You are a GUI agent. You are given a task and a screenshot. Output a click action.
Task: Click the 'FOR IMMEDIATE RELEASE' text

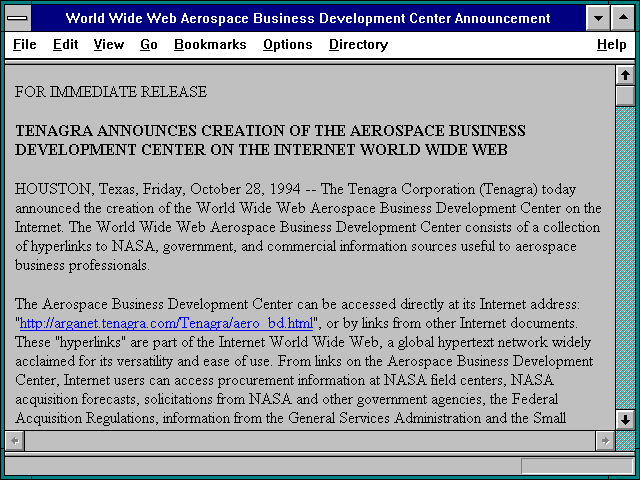coord(111,91)
